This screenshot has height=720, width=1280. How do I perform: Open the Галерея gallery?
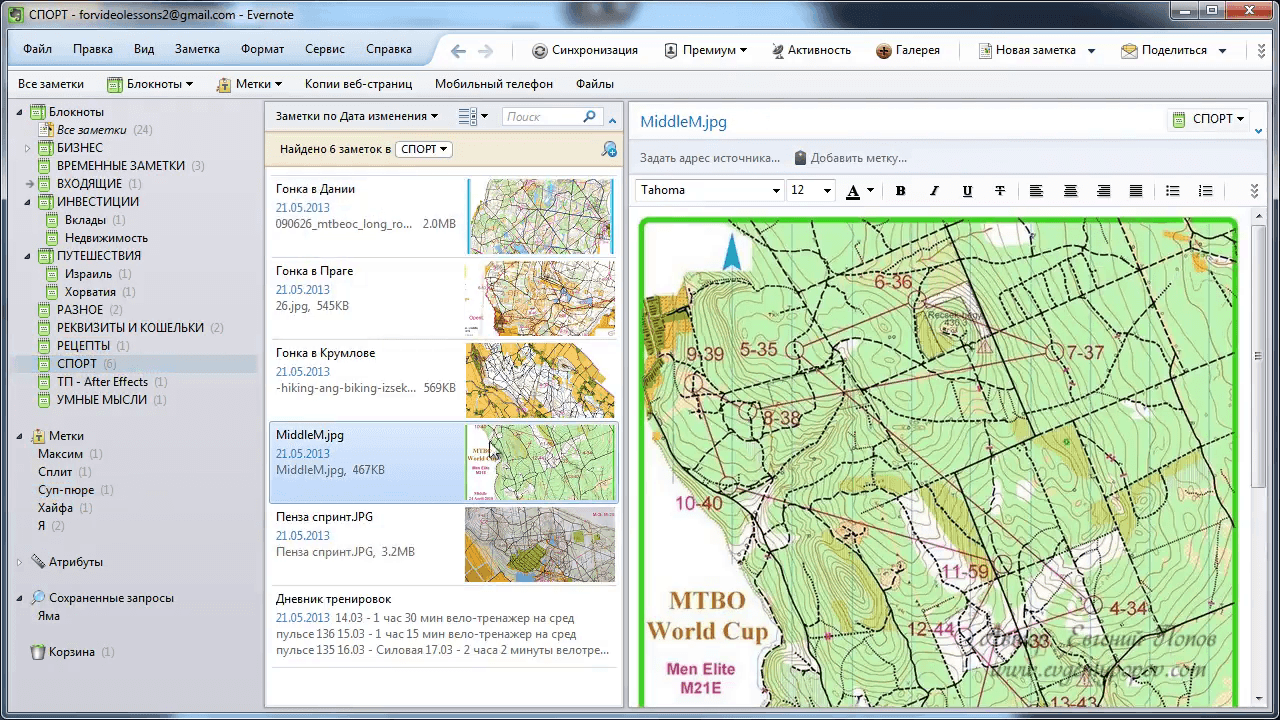[908, 50]
